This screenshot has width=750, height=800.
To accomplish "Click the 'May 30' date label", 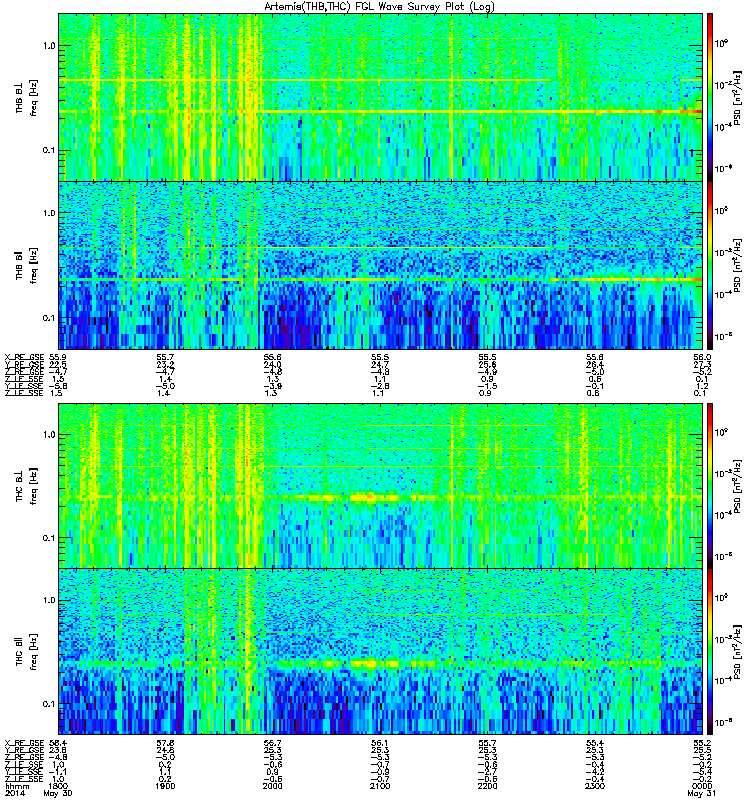I will [x=58, y=793].
